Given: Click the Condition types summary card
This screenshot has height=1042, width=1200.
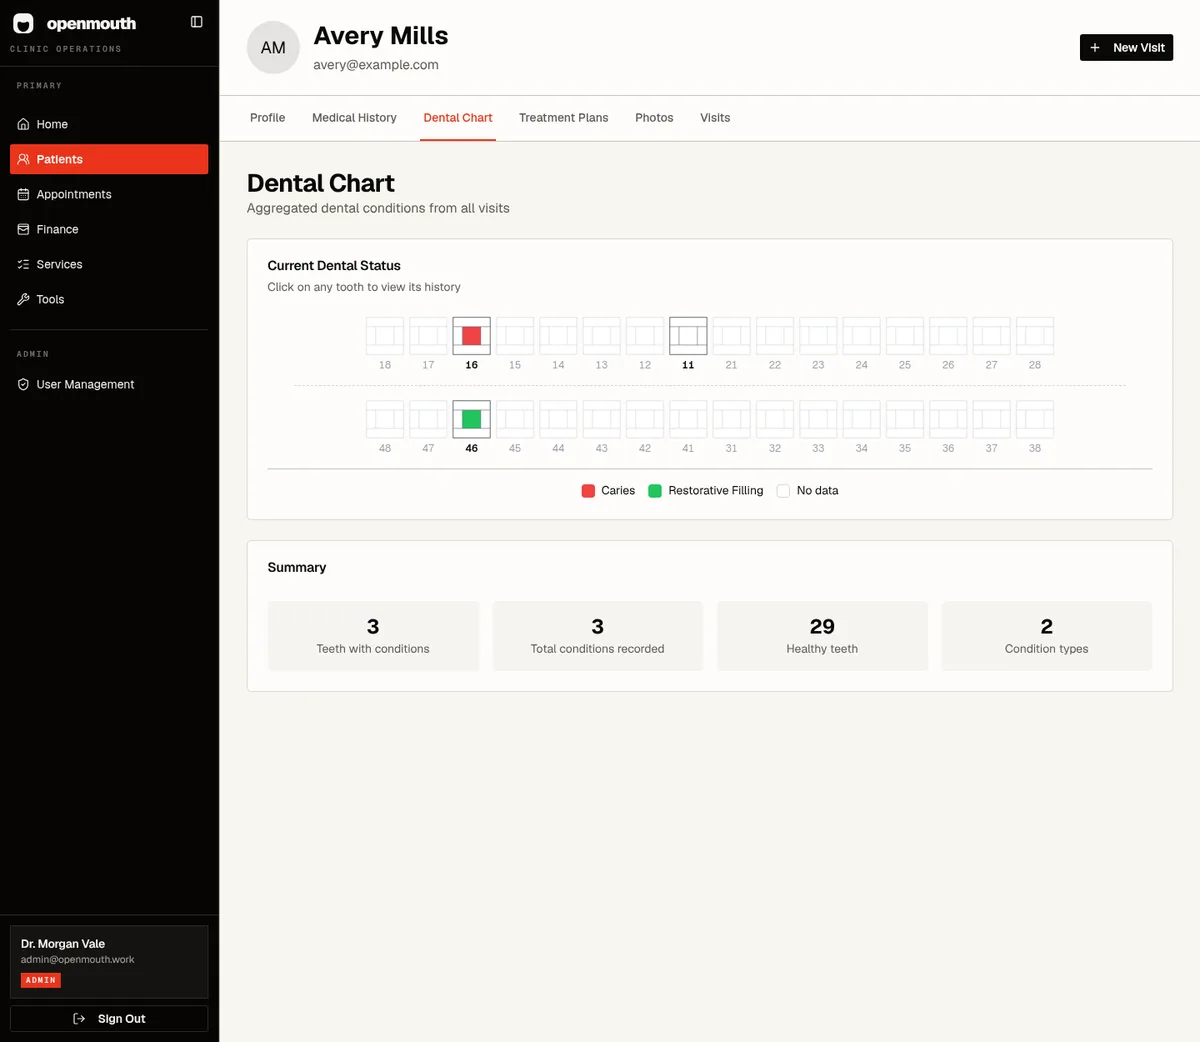Looking at the screenshot, I should coord(1046,636).
